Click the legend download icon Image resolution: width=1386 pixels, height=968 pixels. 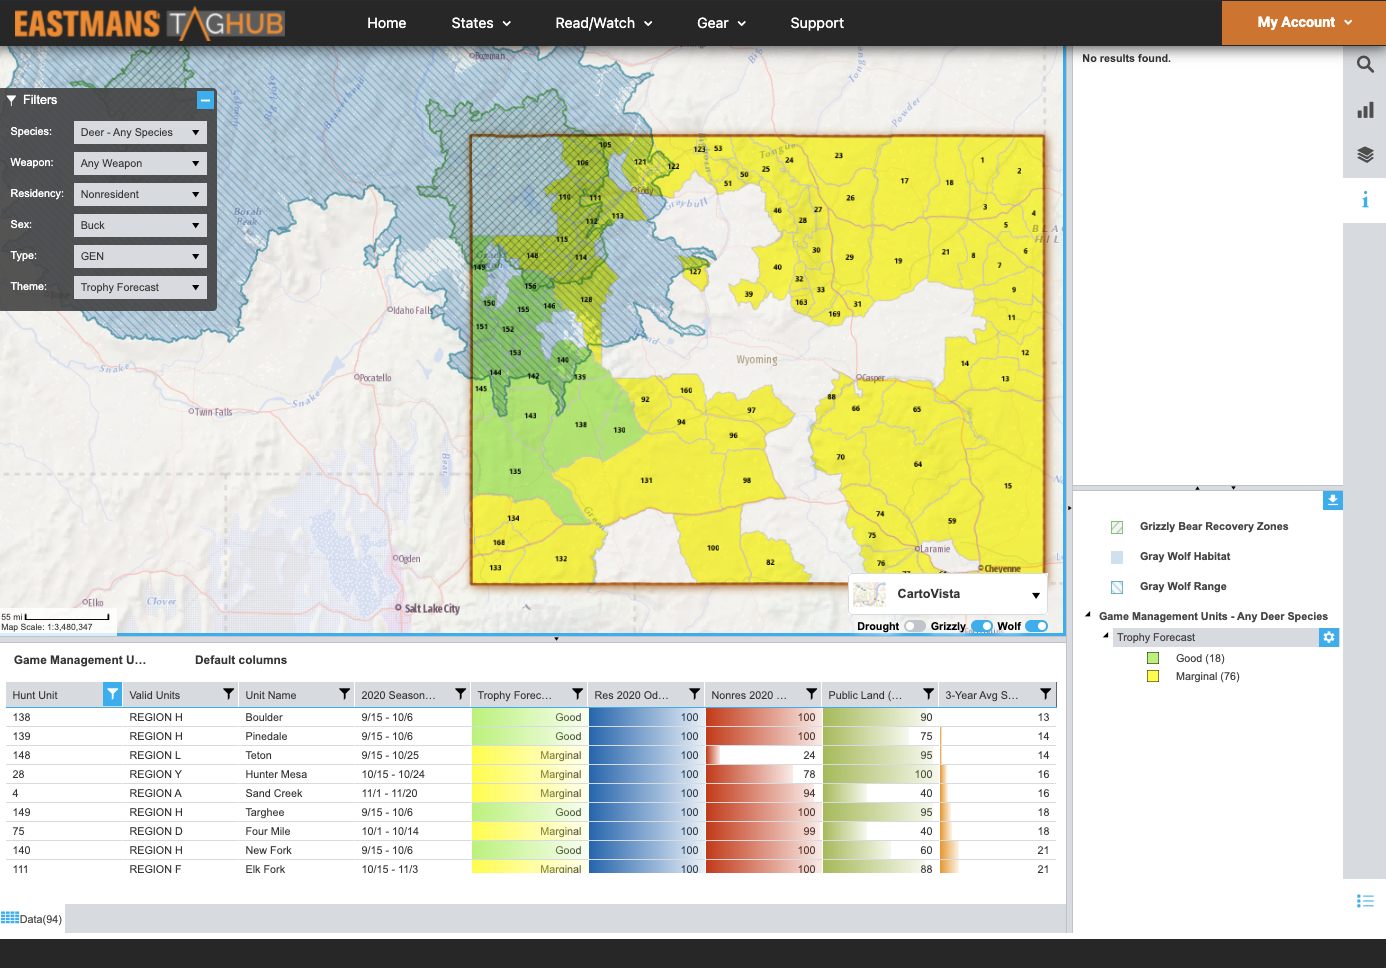pyautogui.click(x=1332, y=500)
